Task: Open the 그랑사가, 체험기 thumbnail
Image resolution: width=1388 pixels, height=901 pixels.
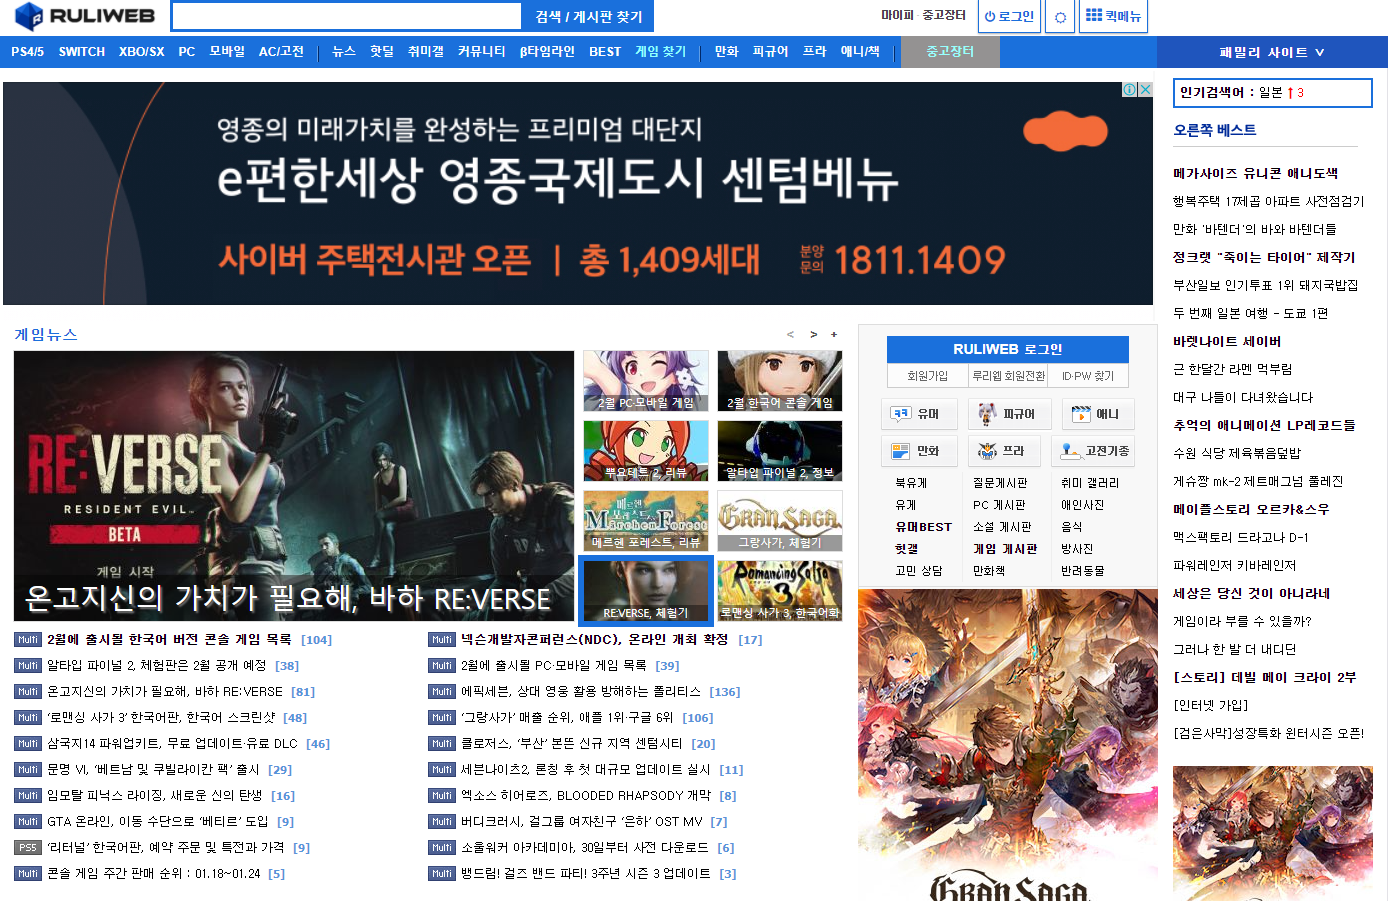Action: click(780, 521)
